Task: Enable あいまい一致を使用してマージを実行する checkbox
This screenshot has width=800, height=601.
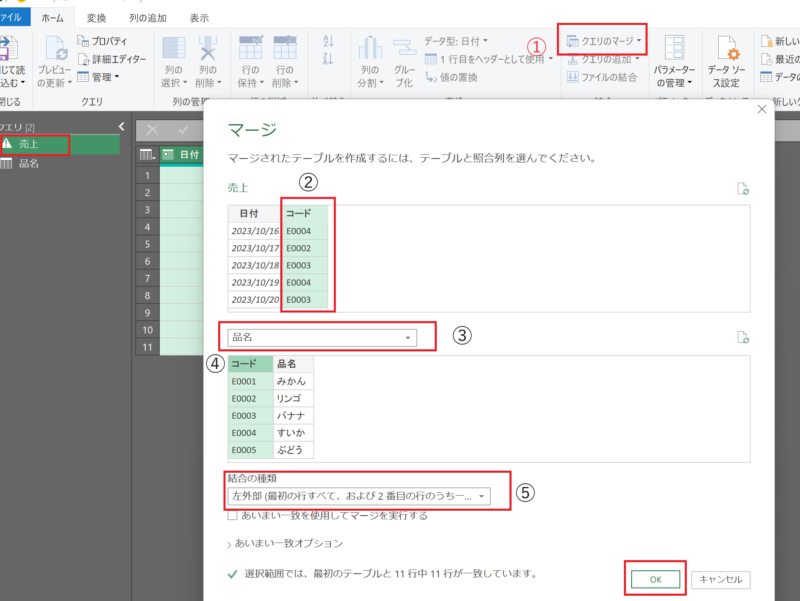Action: 232,516
